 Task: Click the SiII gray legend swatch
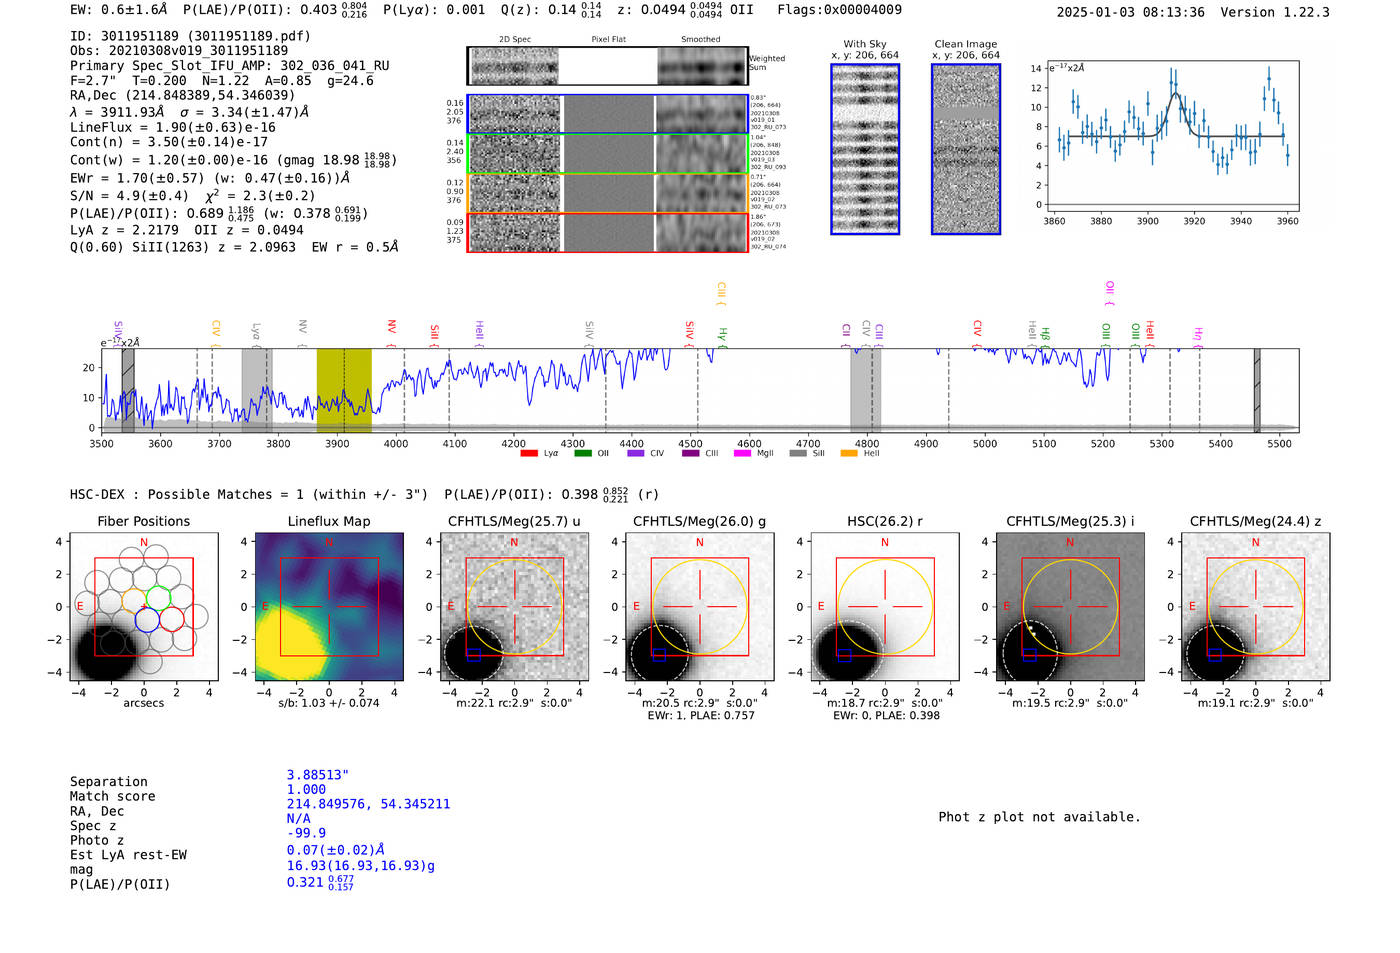(797, 453)
